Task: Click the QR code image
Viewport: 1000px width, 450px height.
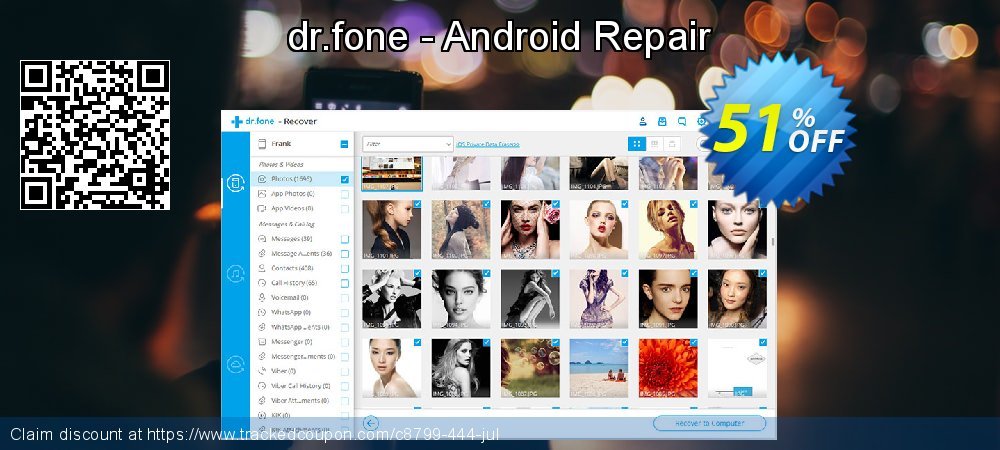Action: click(95, 135)
